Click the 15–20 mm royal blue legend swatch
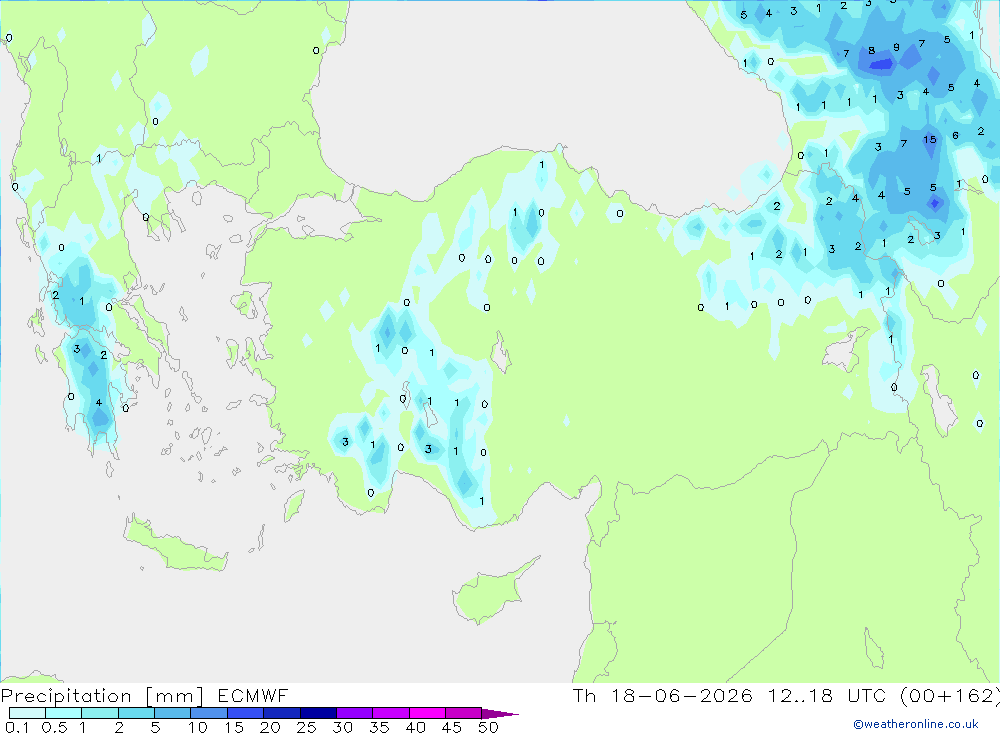The width and height of the screenshot is (1000, 733). click(x=245, y=713)
